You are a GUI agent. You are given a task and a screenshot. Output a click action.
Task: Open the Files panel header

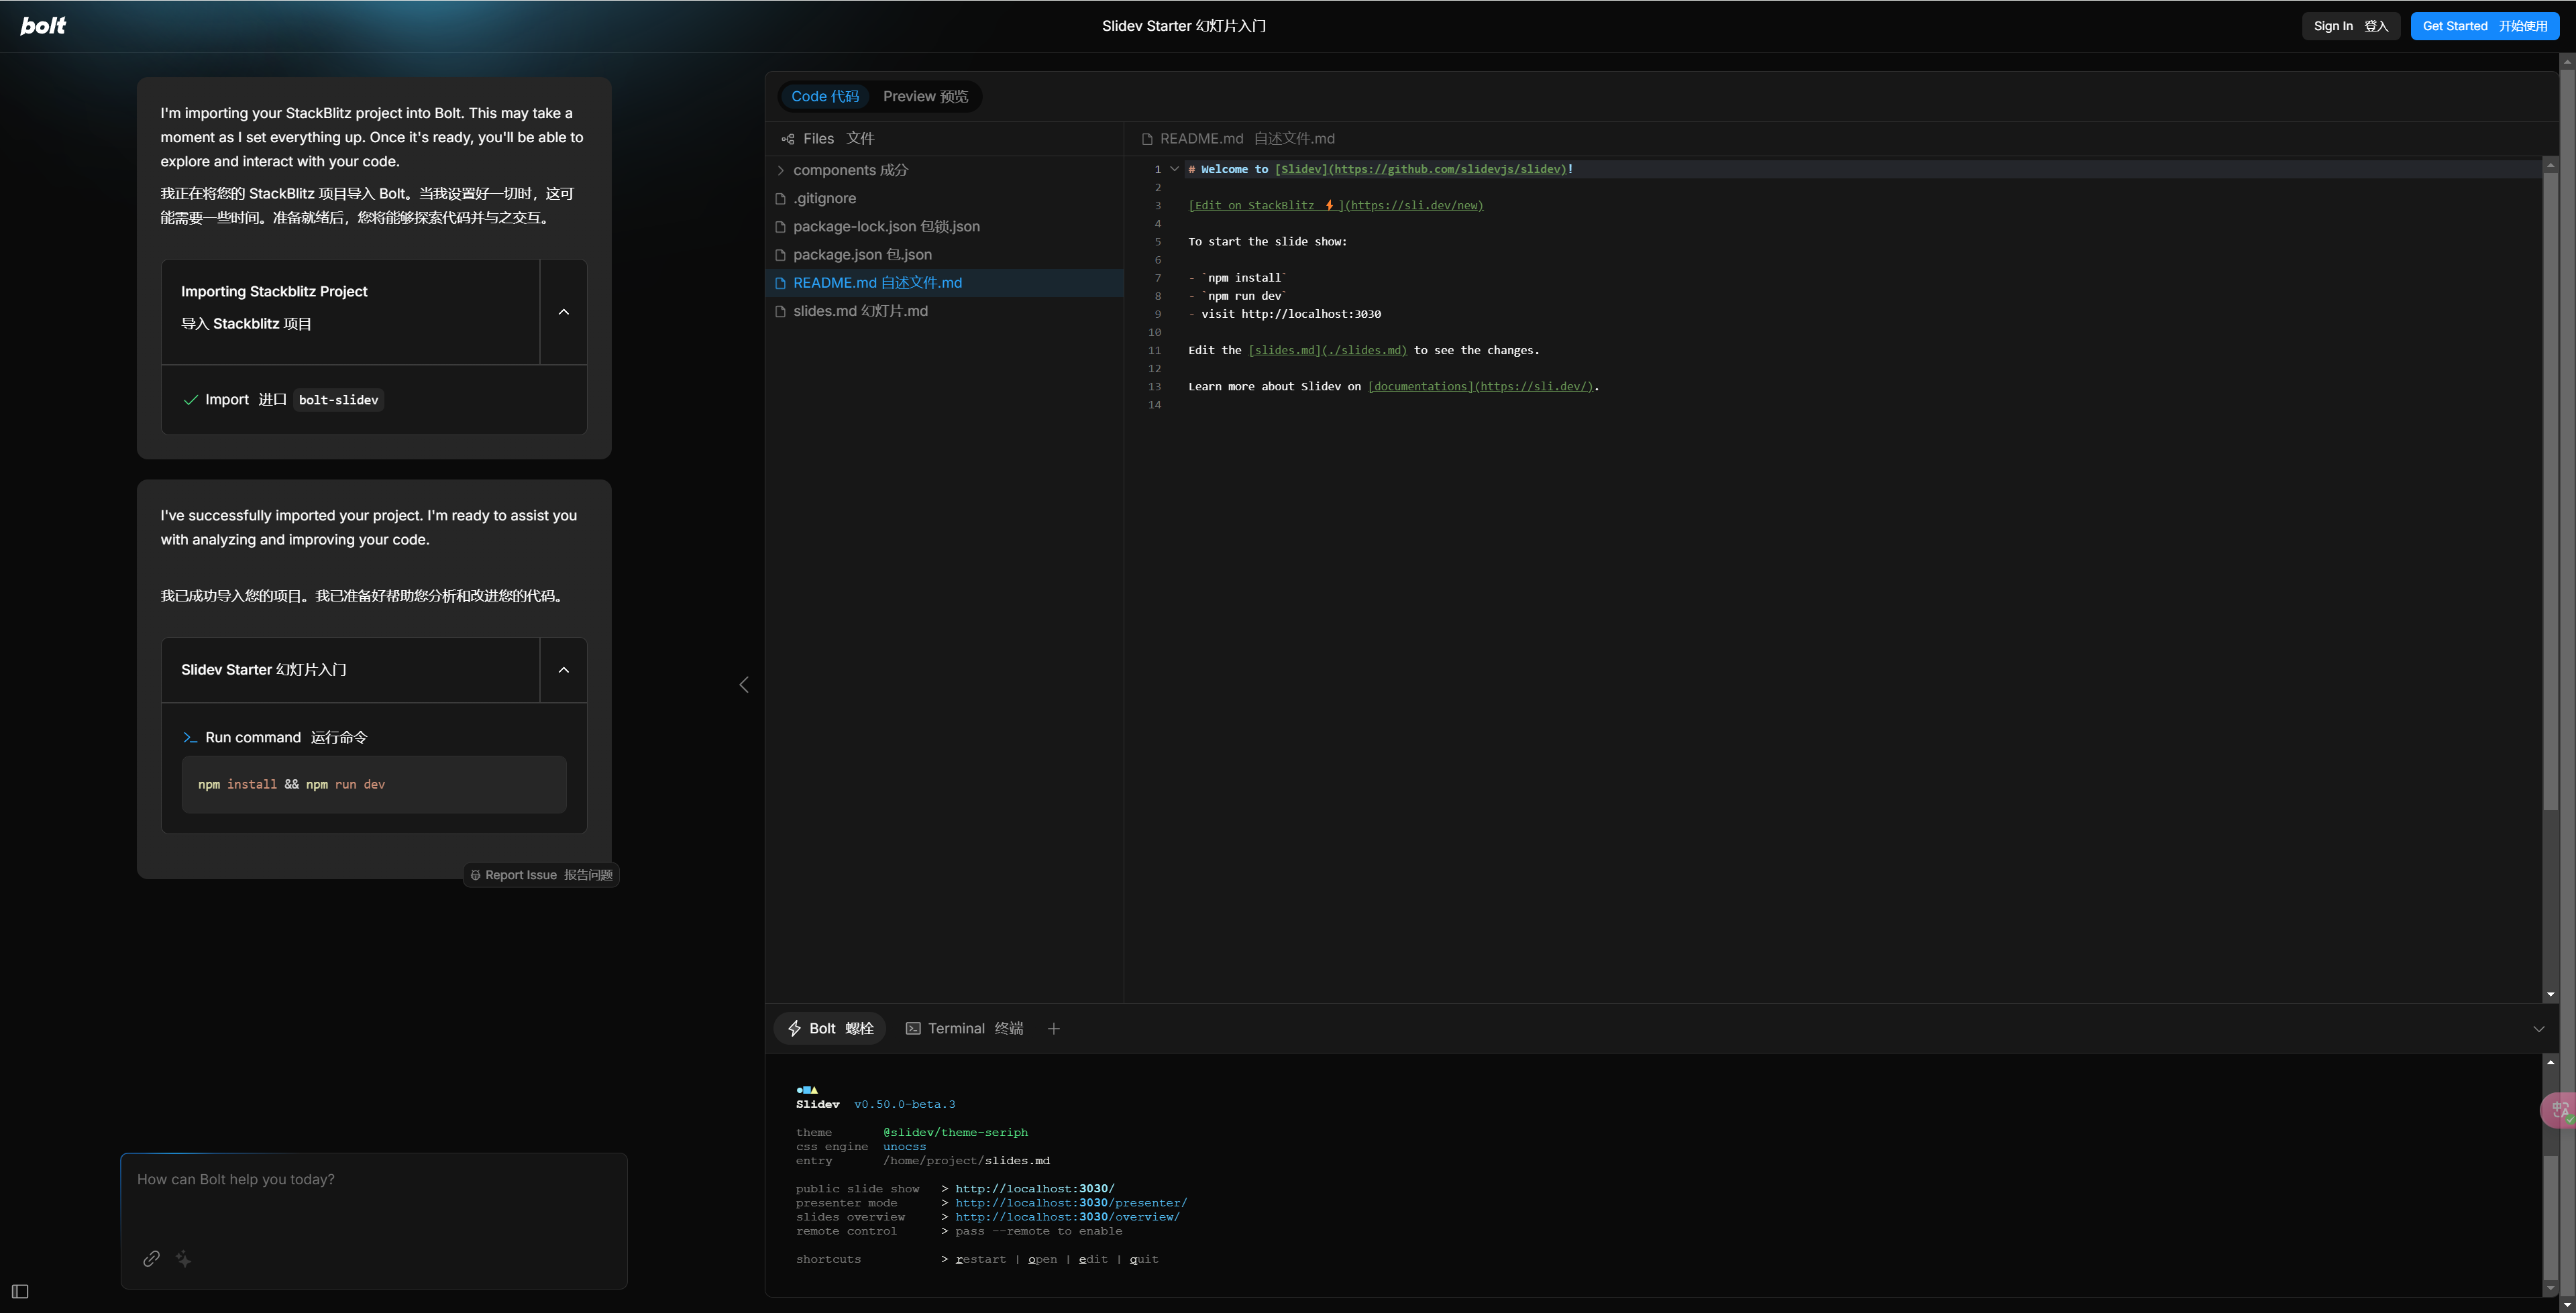pyautogui.click(x=828, y=139)
